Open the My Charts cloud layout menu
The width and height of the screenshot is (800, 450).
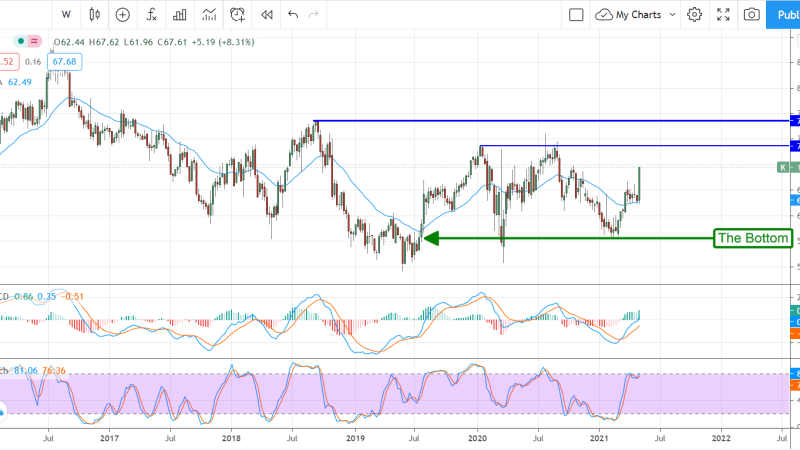pos(630,15)
